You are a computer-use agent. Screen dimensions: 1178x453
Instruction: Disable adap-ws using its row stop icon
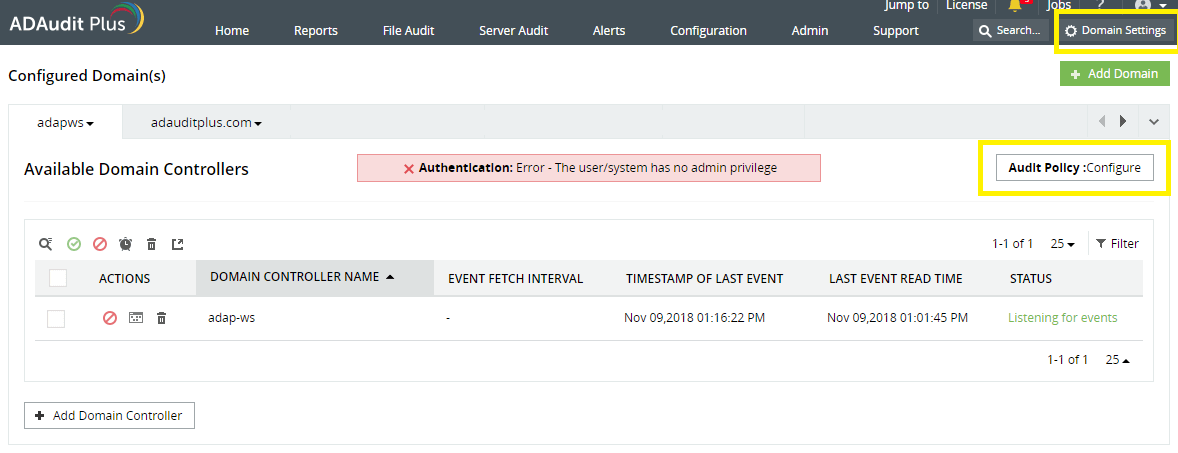[110, 318]
